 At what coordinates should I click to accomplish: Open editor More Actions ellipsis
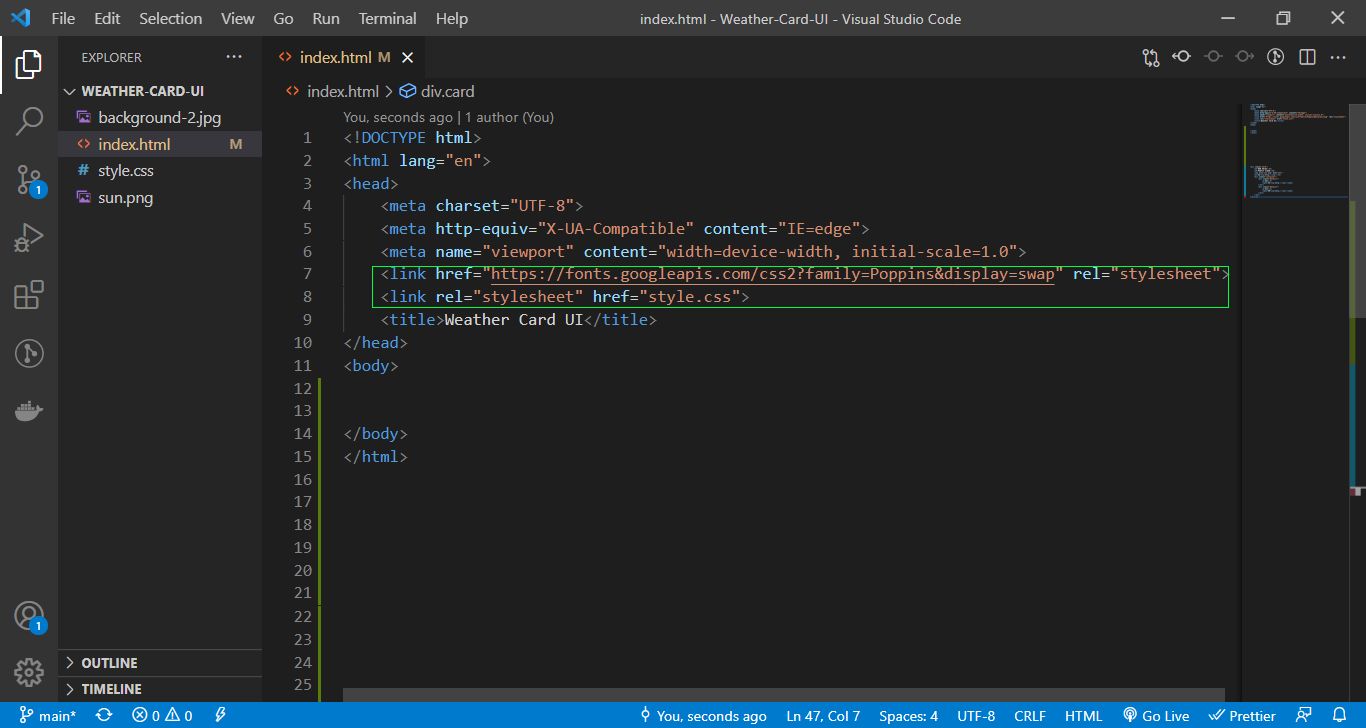(x=1338, y=58)
